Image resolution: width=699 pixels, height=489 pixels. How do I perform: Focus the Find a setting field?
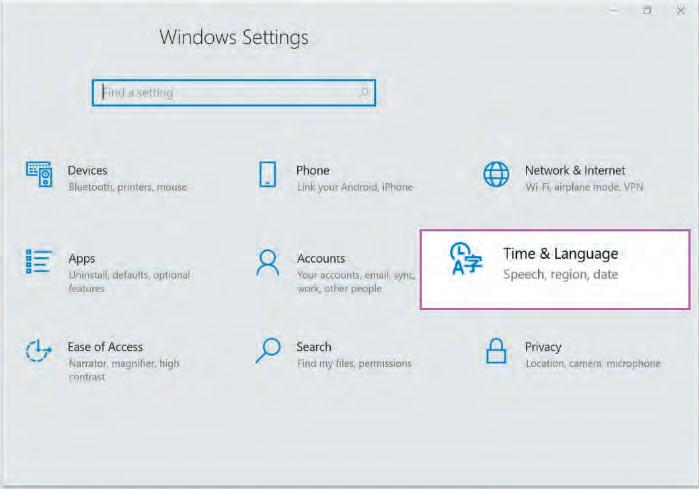click(234, 93)
